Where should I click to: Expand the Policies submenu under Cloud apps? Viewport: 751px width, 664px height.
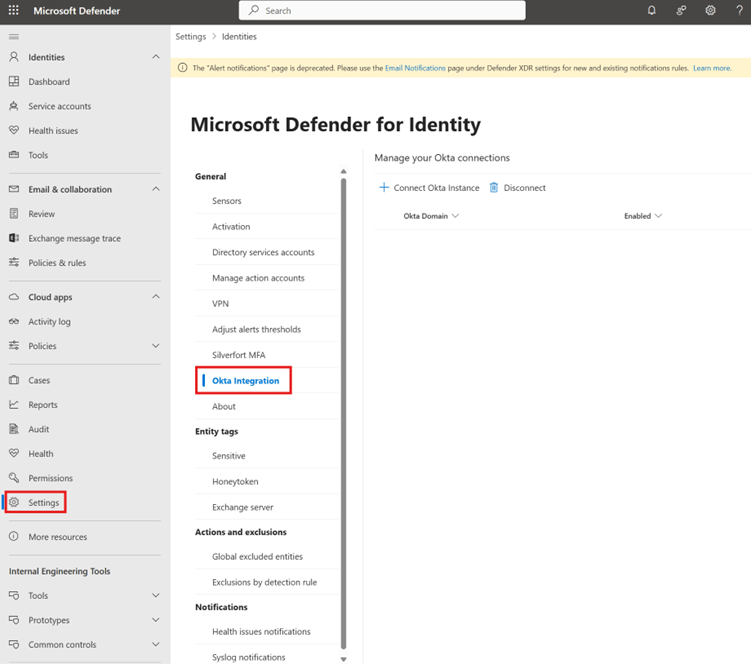[155, 346]
